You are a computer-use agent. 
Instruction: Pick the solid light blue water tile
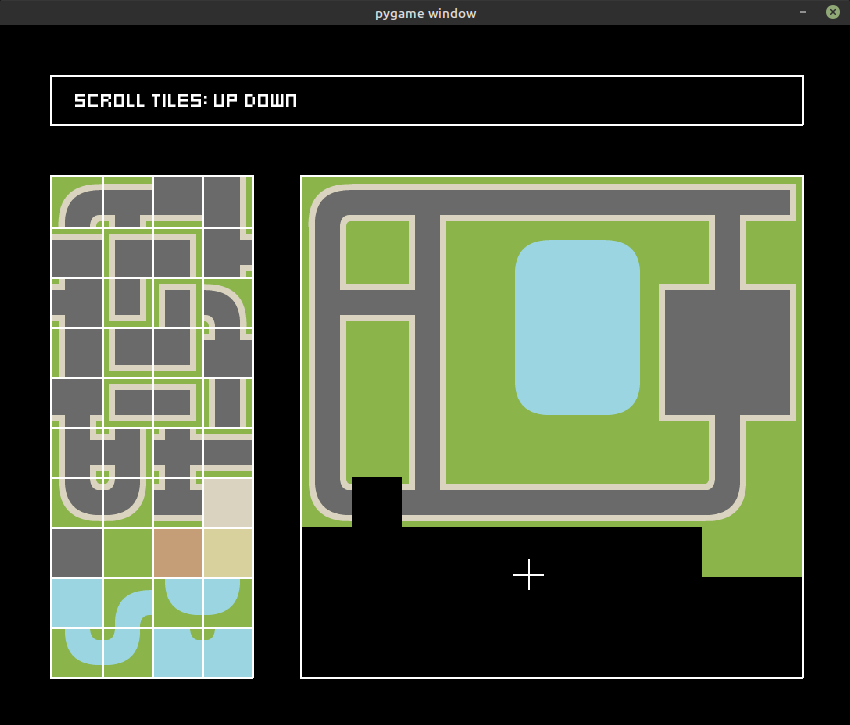(x=77, y=603)
